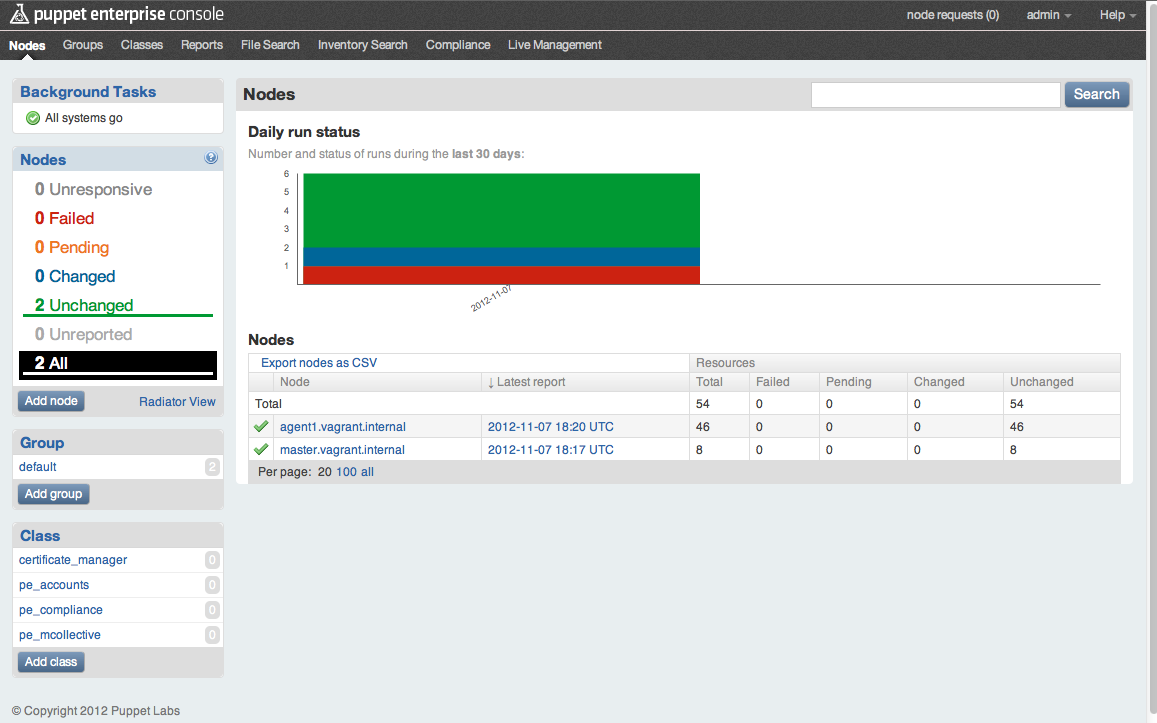Click the Puppet Enterprise console logo

pos(116,14)
